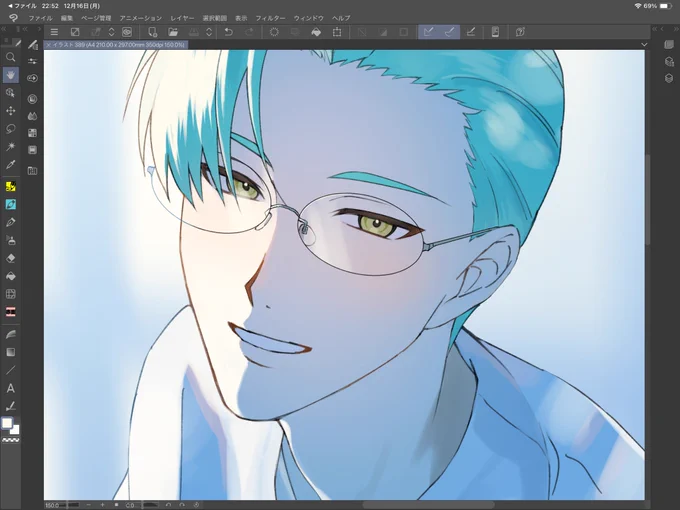Click the Clear (delete) sun-shaped icon
The image size is (680, 510).
tap(274, 32)
